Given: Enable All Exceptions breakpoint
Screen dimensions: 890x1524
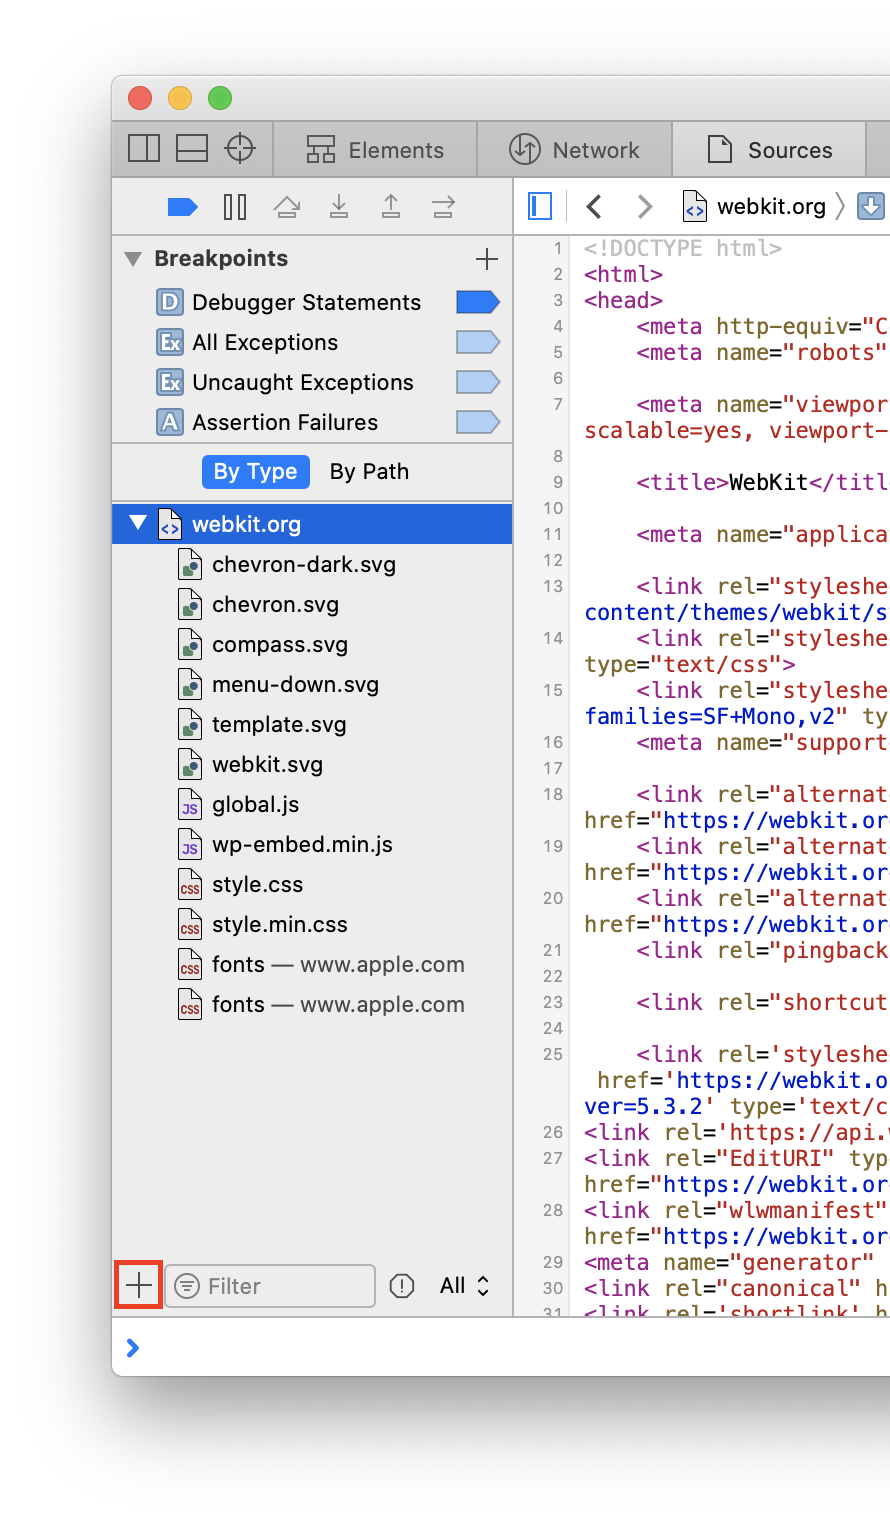Looking at the screenshot, I should [477, 342].
